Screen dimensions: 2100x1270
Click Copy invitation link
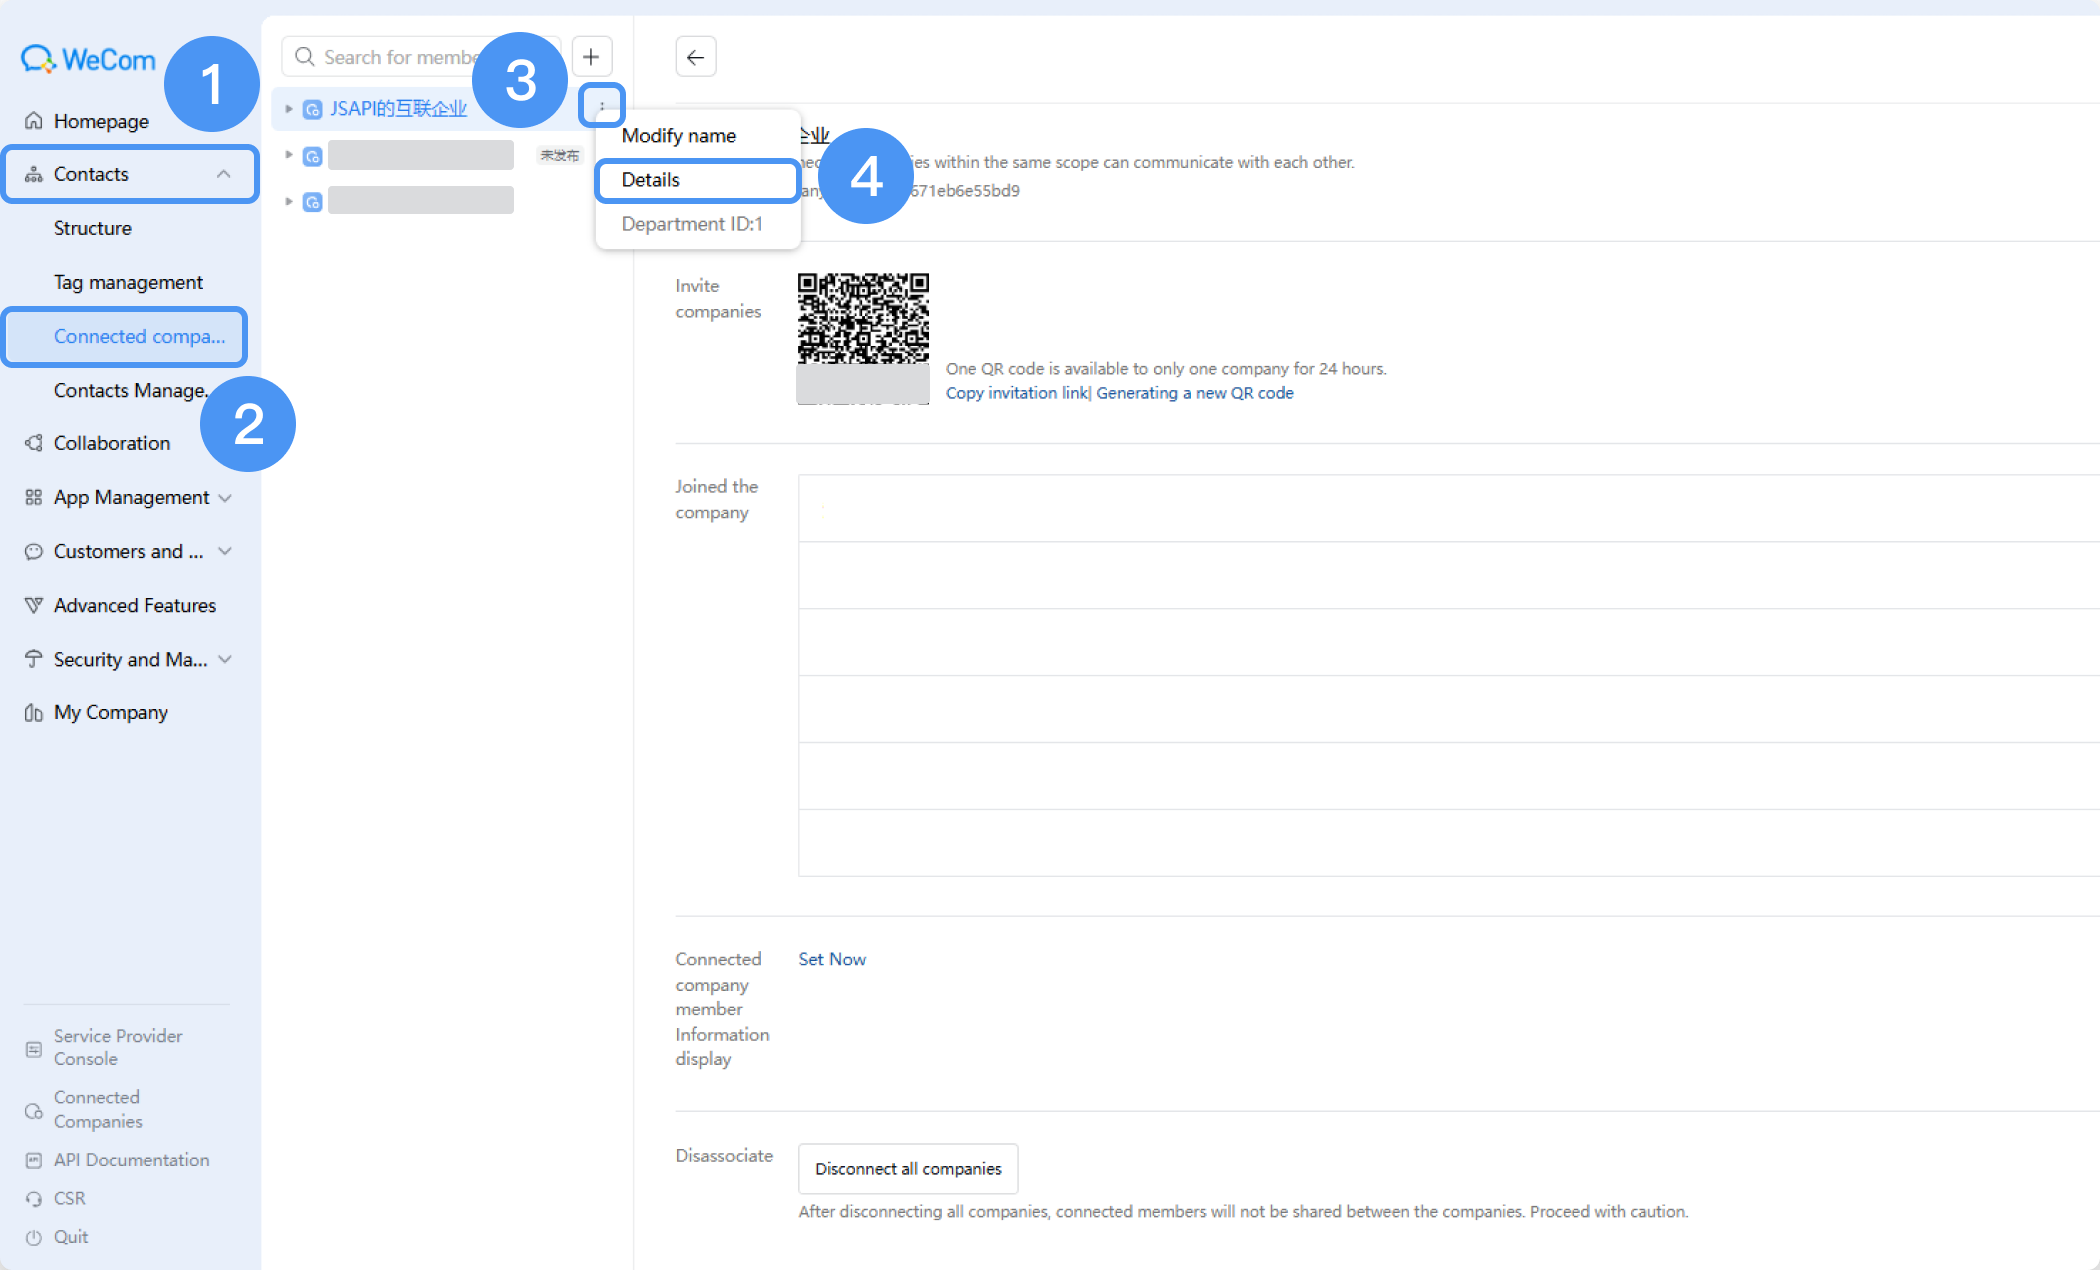(1016, 393)
